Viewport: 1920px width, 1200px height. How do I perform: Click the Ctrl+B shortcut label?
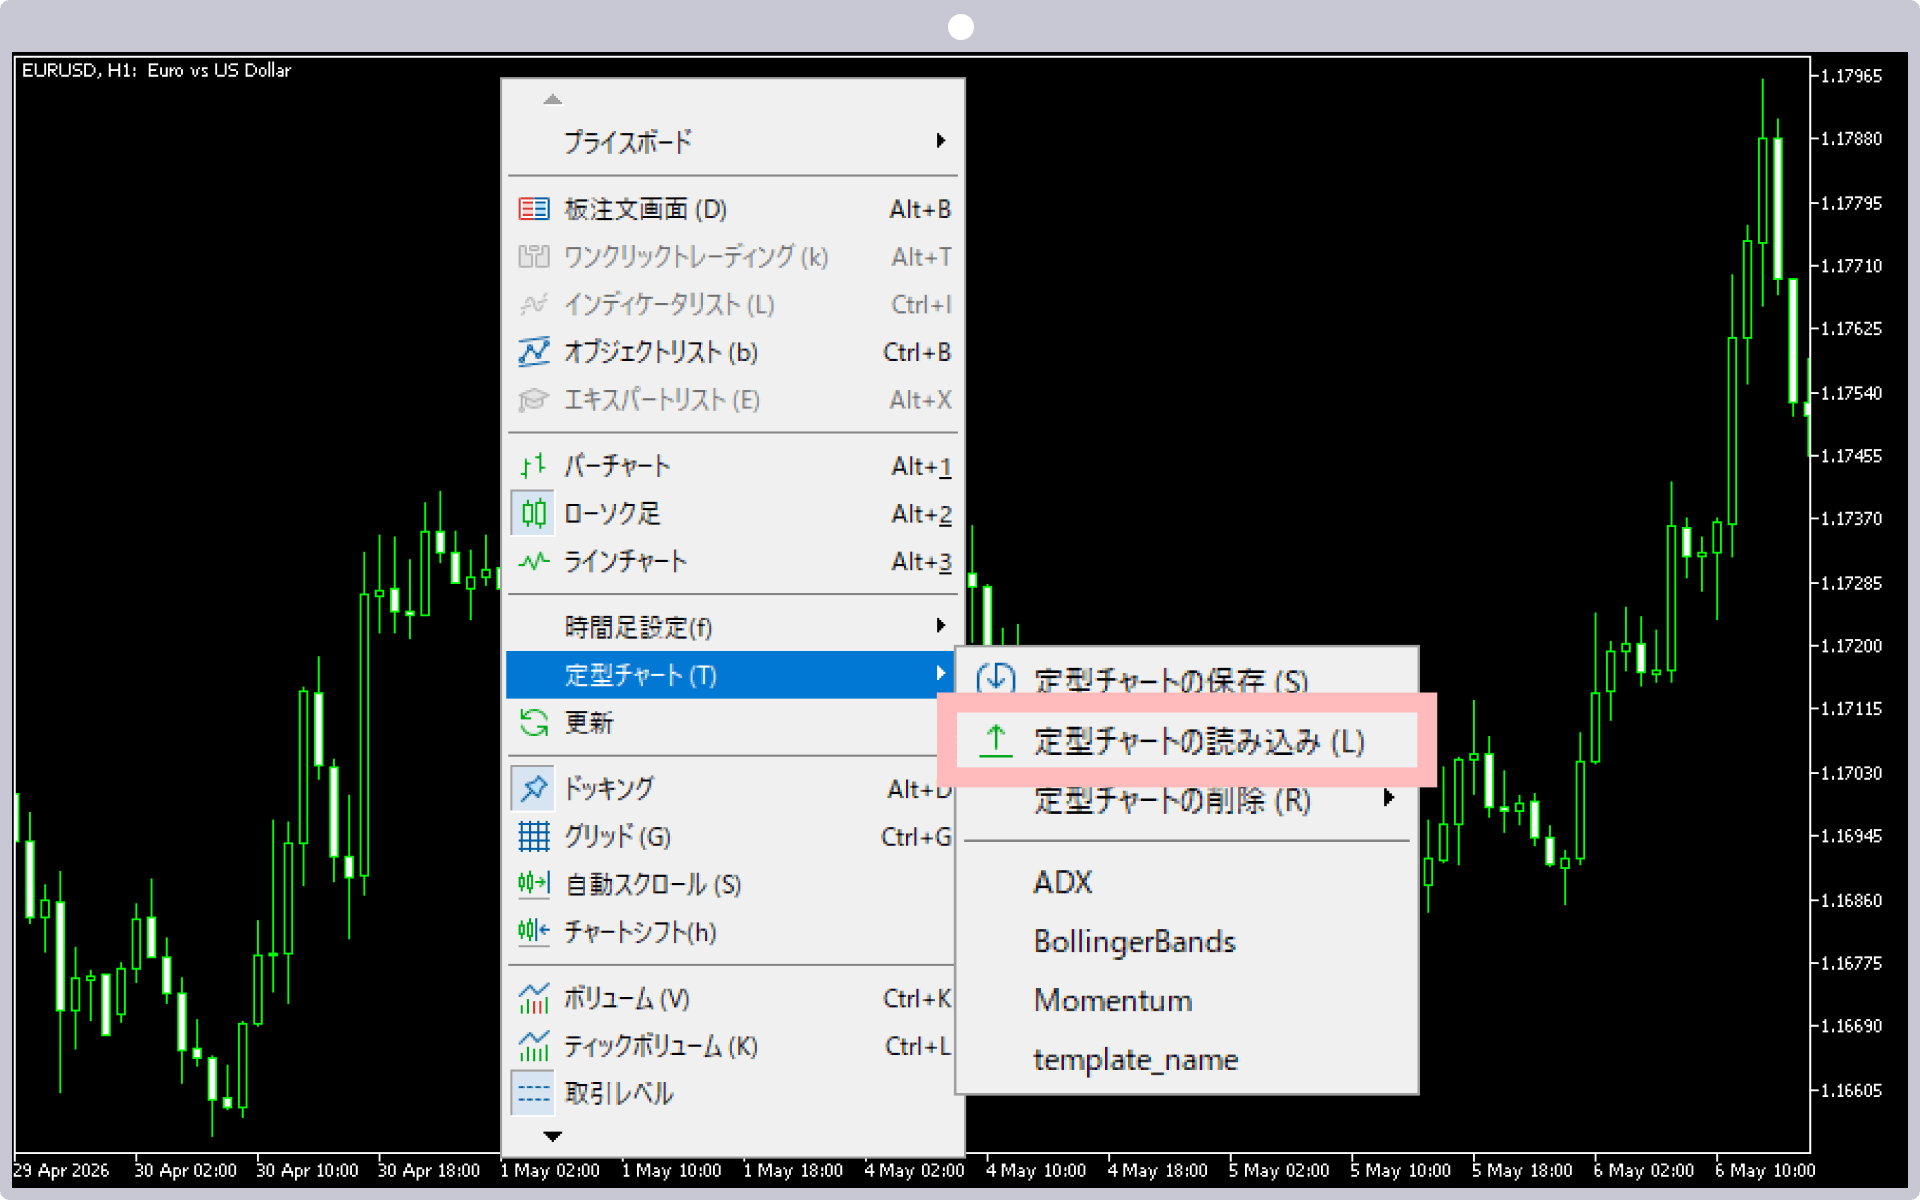(x=917, y=352)
